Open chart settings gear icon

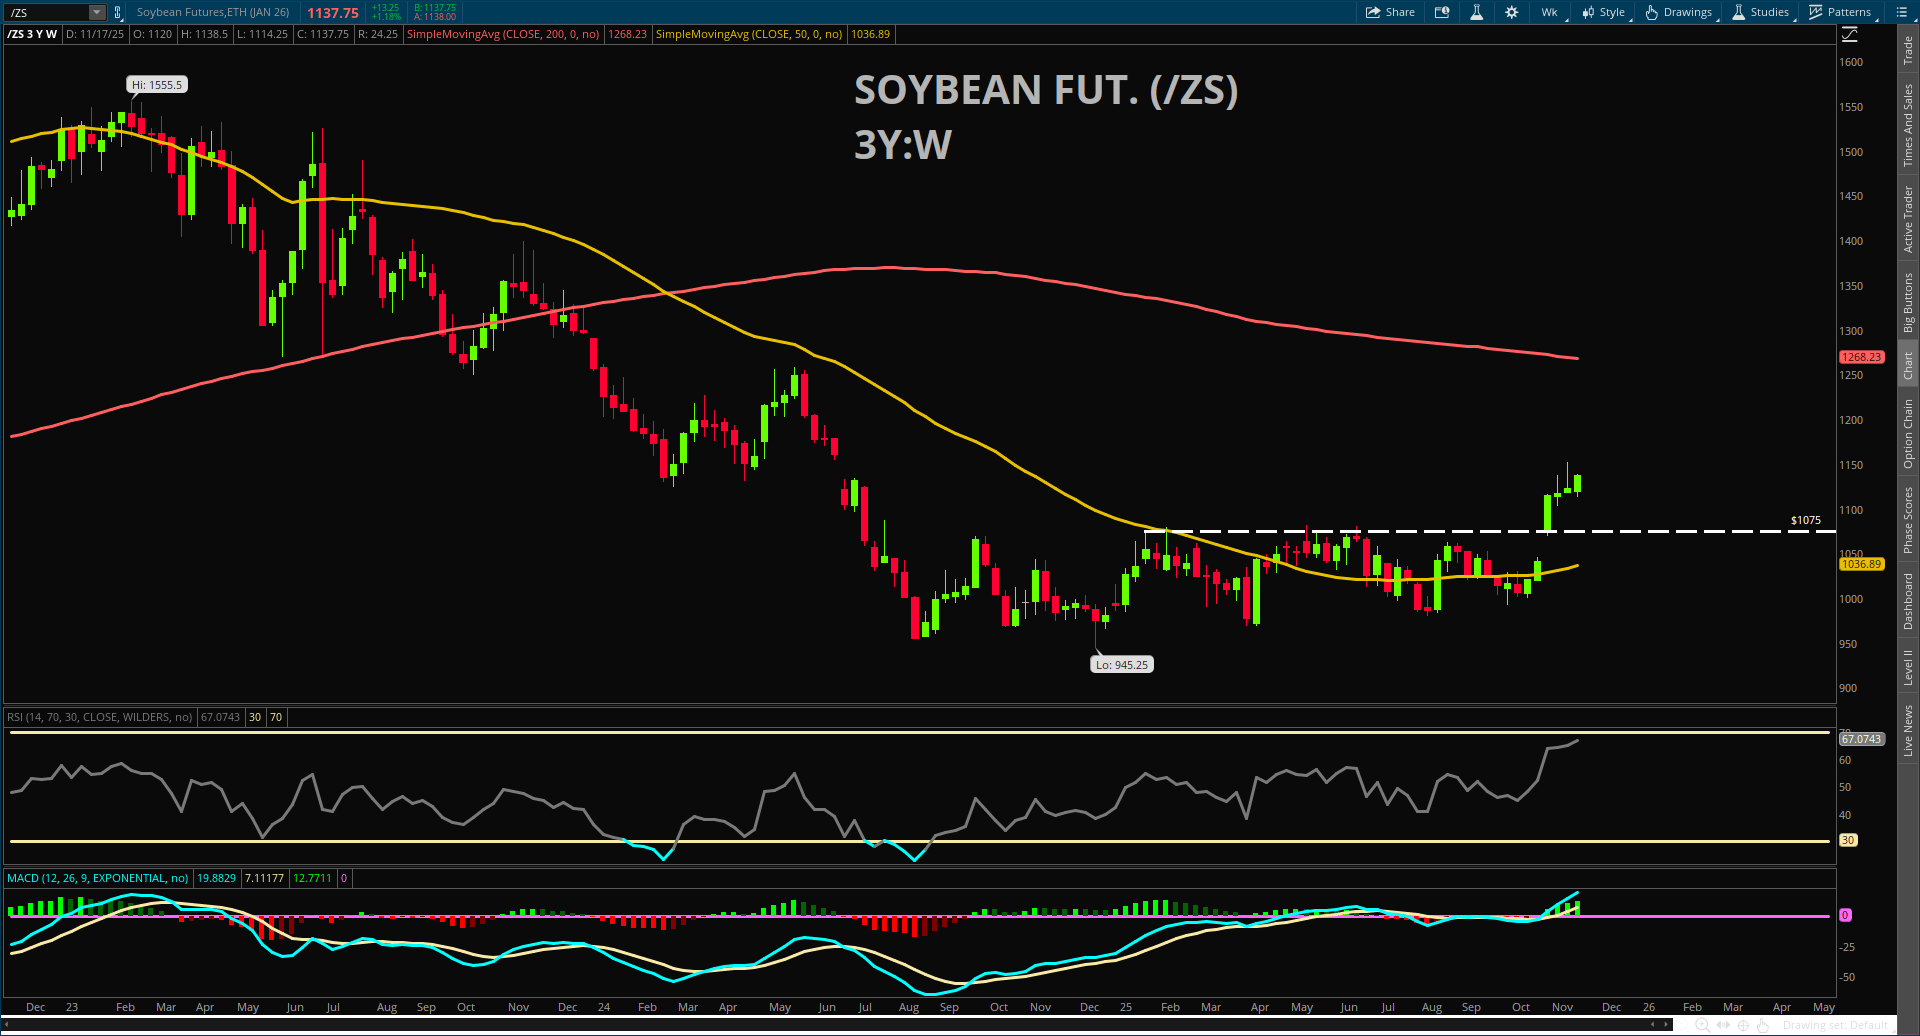pos(1511,12)
